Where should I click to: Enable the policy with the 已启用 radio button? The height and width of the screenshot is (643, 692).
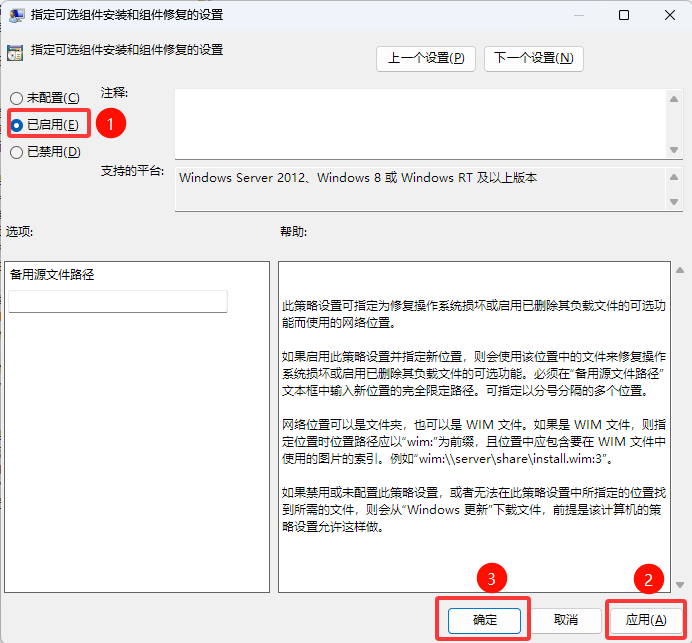[x=16, y=124]
